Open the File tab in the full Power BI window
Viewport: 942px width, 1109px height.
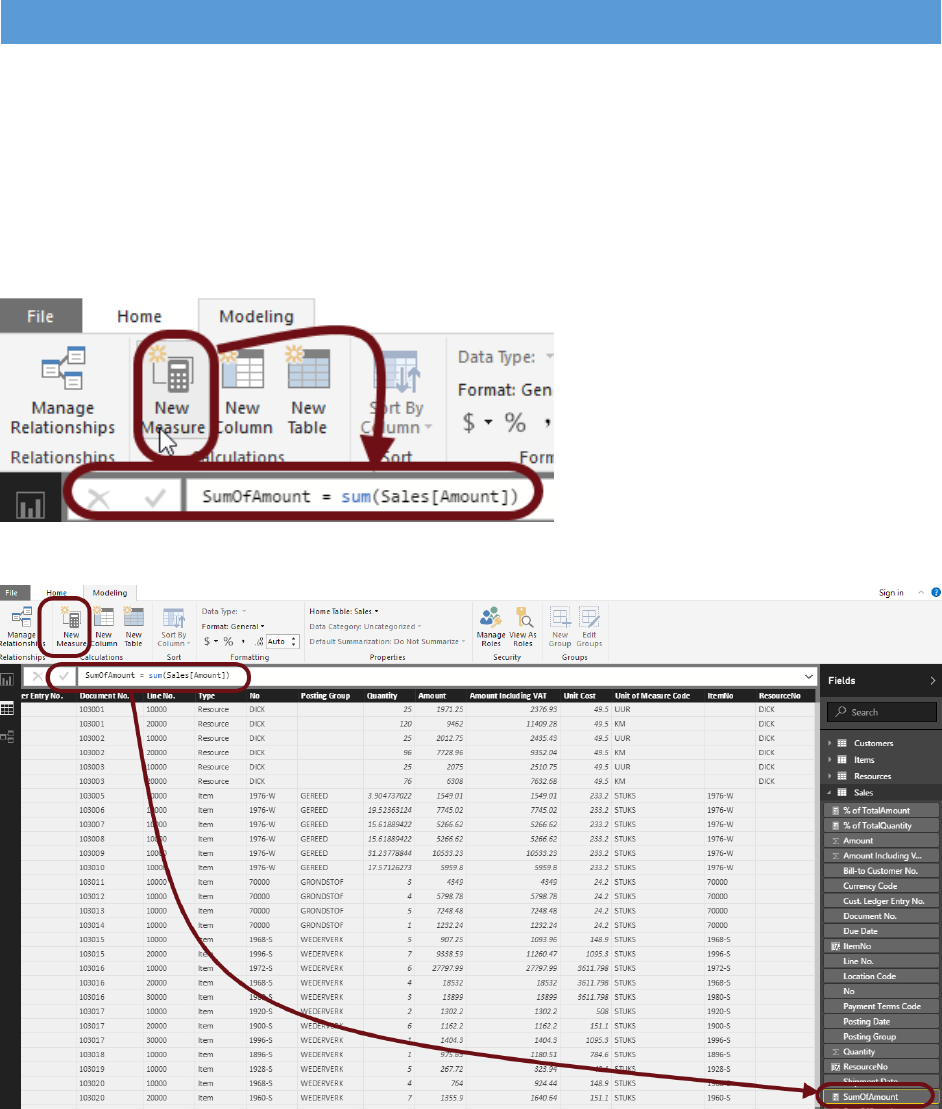(11, 593)
